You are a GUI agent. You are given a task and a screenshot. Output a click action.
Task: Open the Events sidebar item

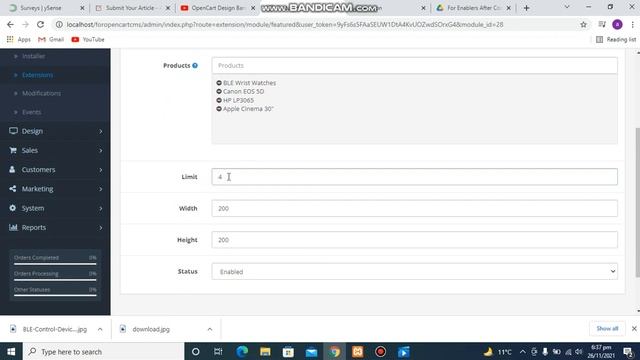click(31, 112)
